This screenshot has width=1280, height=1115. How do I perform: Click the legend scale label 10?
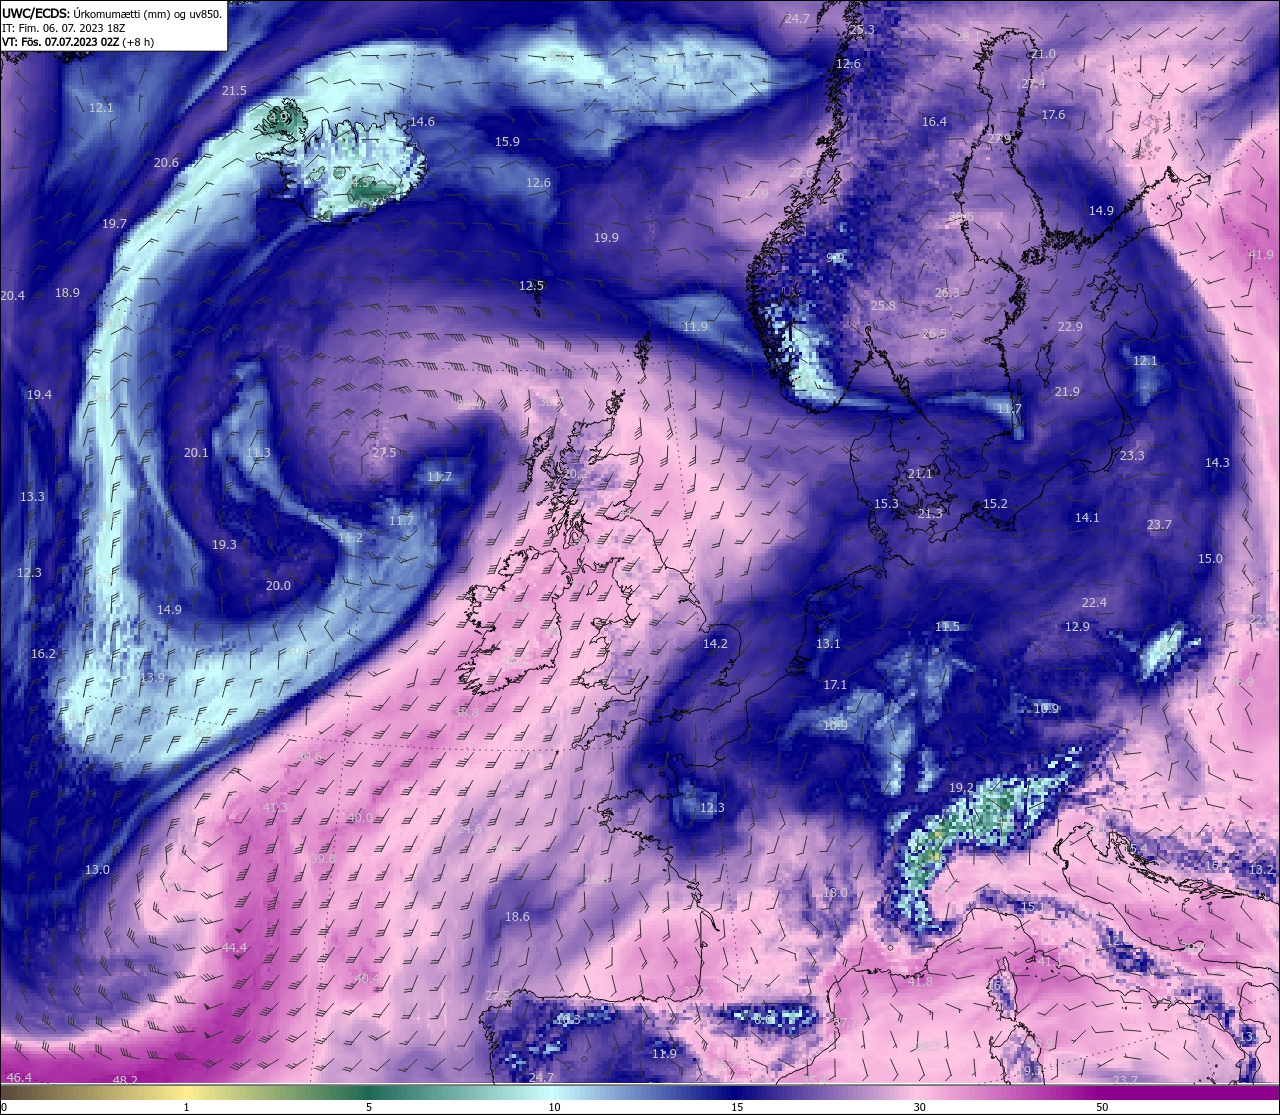(x=554, y=1108)
